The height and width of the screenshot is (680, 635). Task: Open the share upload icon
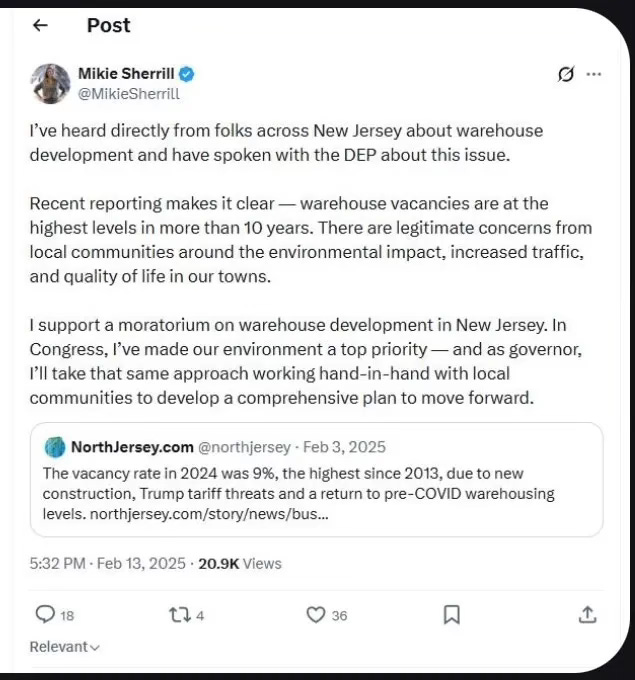click(587, 615)
